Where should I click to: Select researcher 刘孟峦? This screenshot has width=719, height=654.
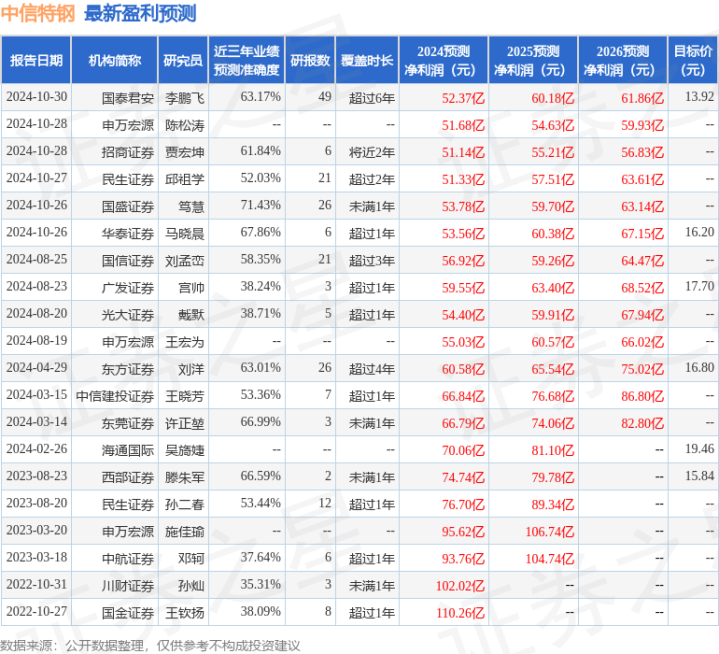point(185,260)
